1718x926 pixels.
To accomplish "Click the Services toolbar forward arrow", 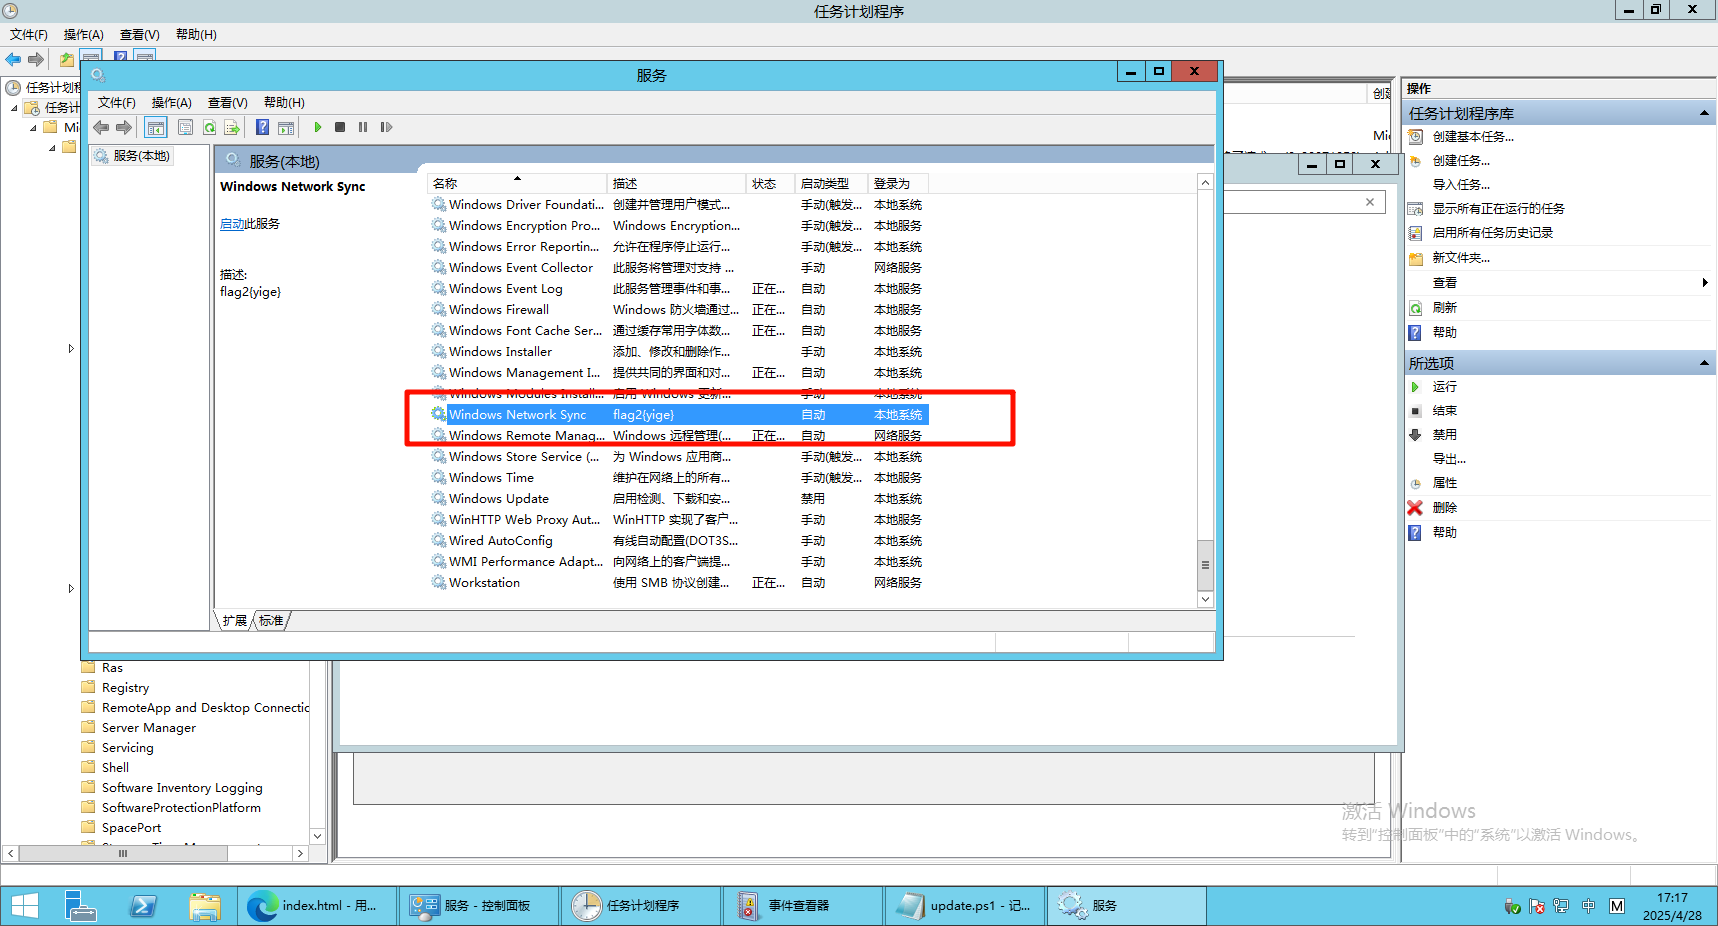I will coord(124,127).
